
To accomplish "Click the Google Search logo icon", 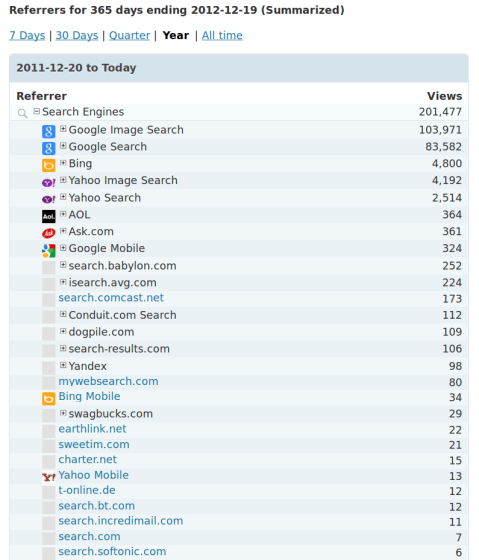I will click(x=49, y=148).
